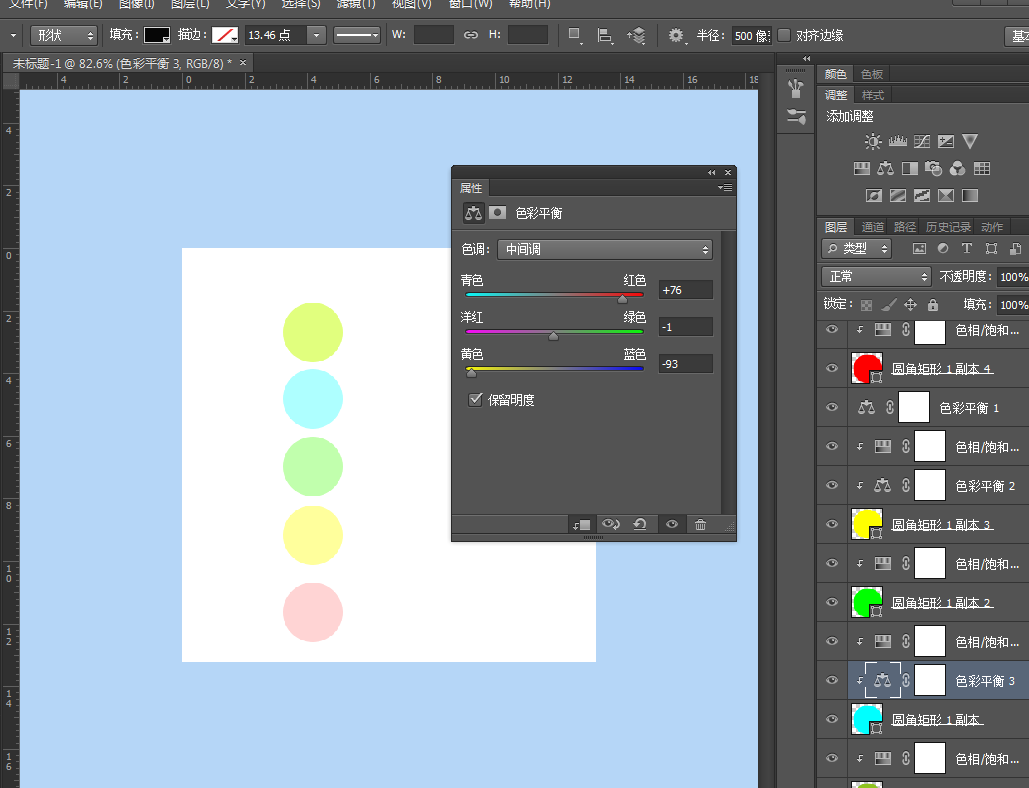The image size is (1029, 788).
Task: Uncheck the 保留明度 checkbox
Action: coord(475,400)
